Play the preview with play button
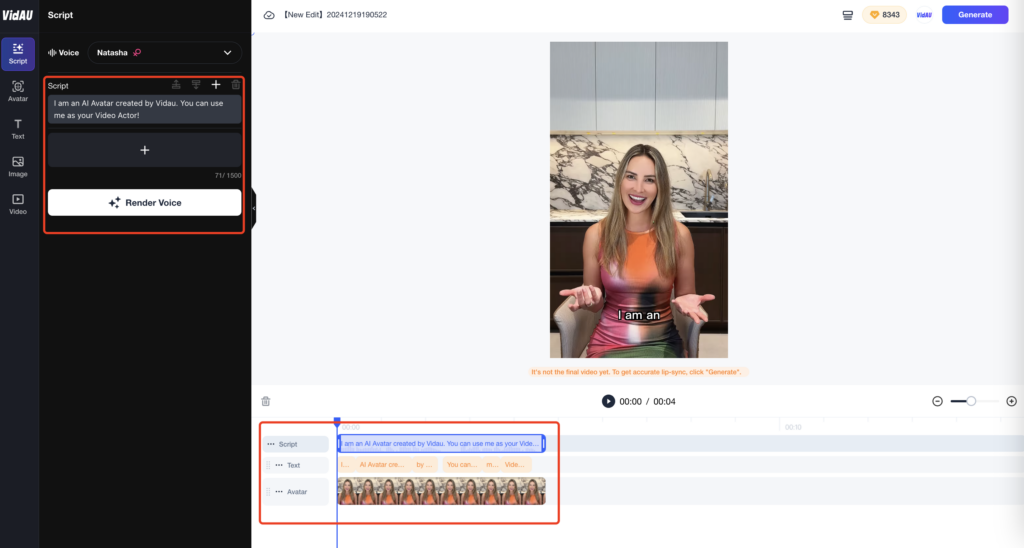This screenshot has height=548, width=1024. tap(608, 401)
